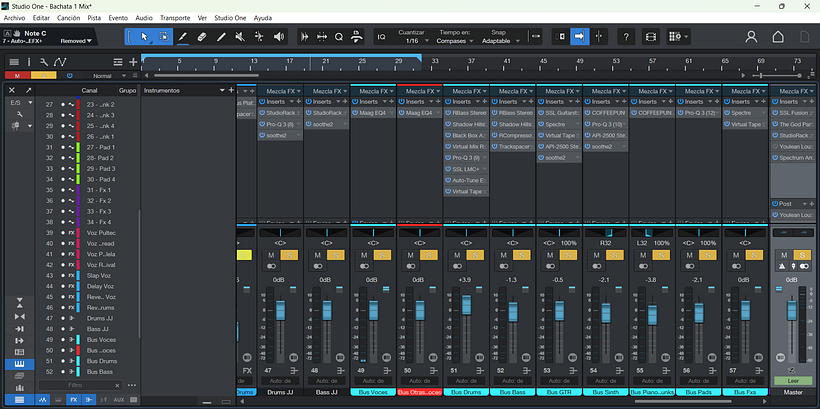The width and height of the screenshot is (820, 409).
Task: Open the Snap Adaptable dropdown
Action: pyautogui.click(x=496, y=42)
